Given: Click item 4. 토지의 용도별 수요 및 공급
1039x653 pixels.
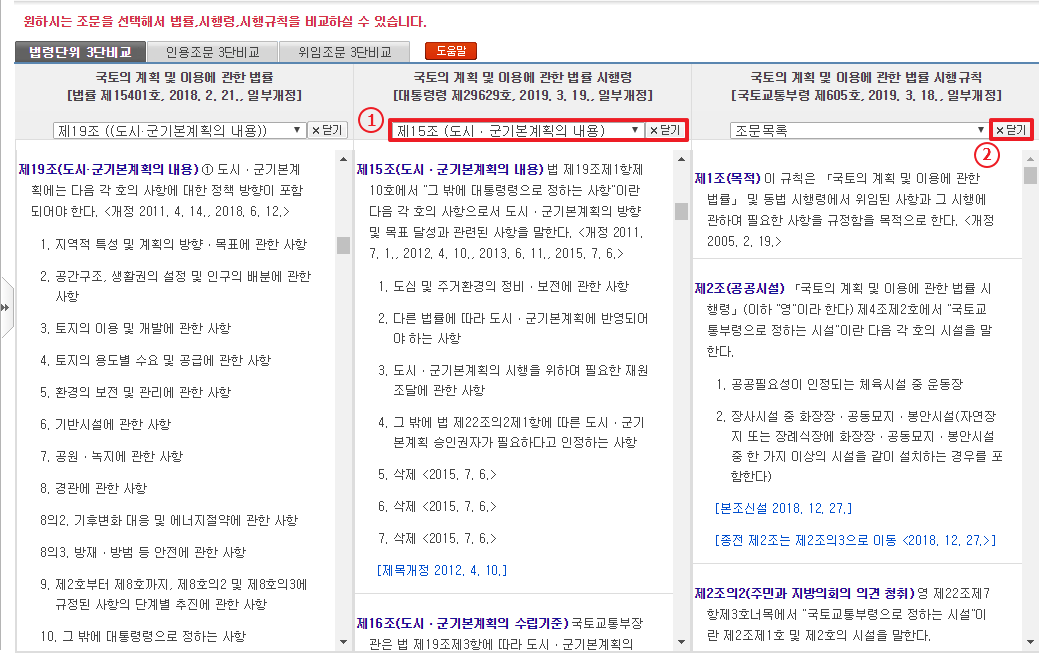Looking at the screenshot, I should 156,361.
